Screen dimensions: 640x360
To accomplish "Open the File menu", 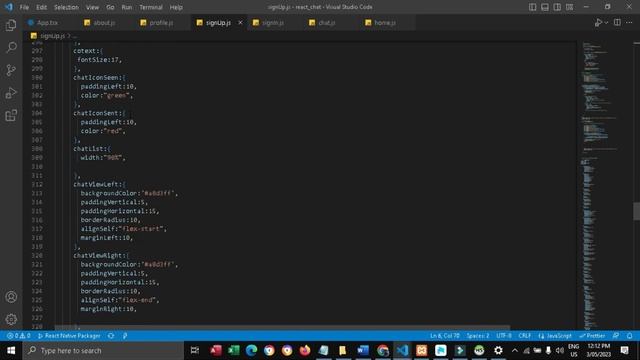I will click(24, 7).
